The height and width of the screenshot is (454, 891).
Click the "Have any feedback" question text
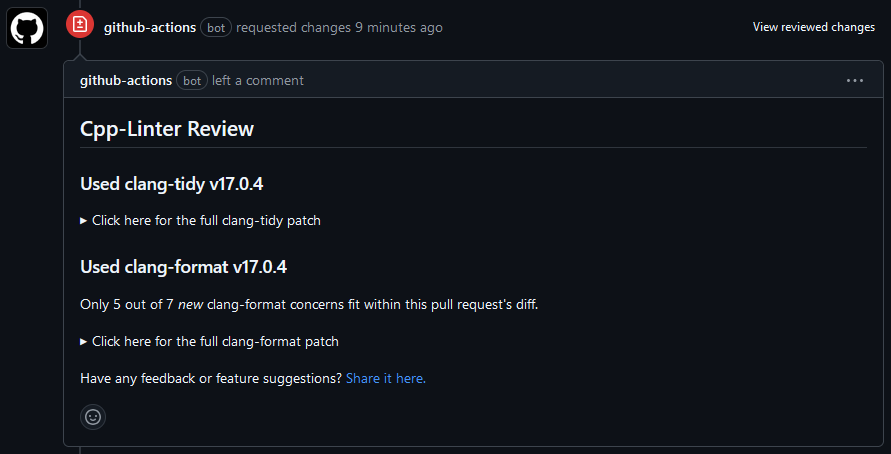coord(211,378)
